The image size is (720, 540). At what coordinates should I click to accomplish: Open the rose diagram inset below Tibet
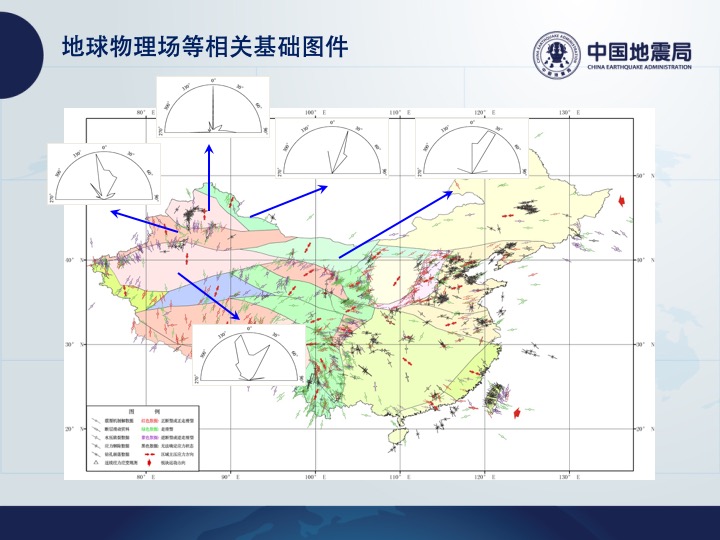tap(249, 355)
